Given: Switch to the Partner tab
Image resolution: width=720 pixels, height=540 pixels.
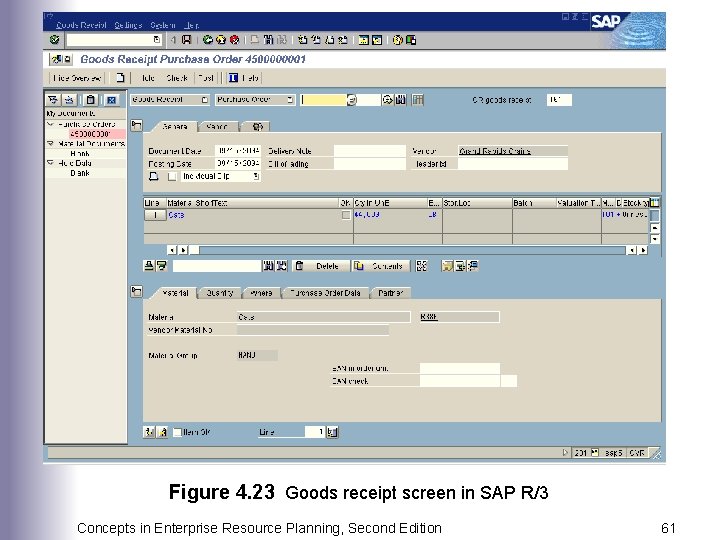Looking at the screenshot, I should [x=390, y=293].
